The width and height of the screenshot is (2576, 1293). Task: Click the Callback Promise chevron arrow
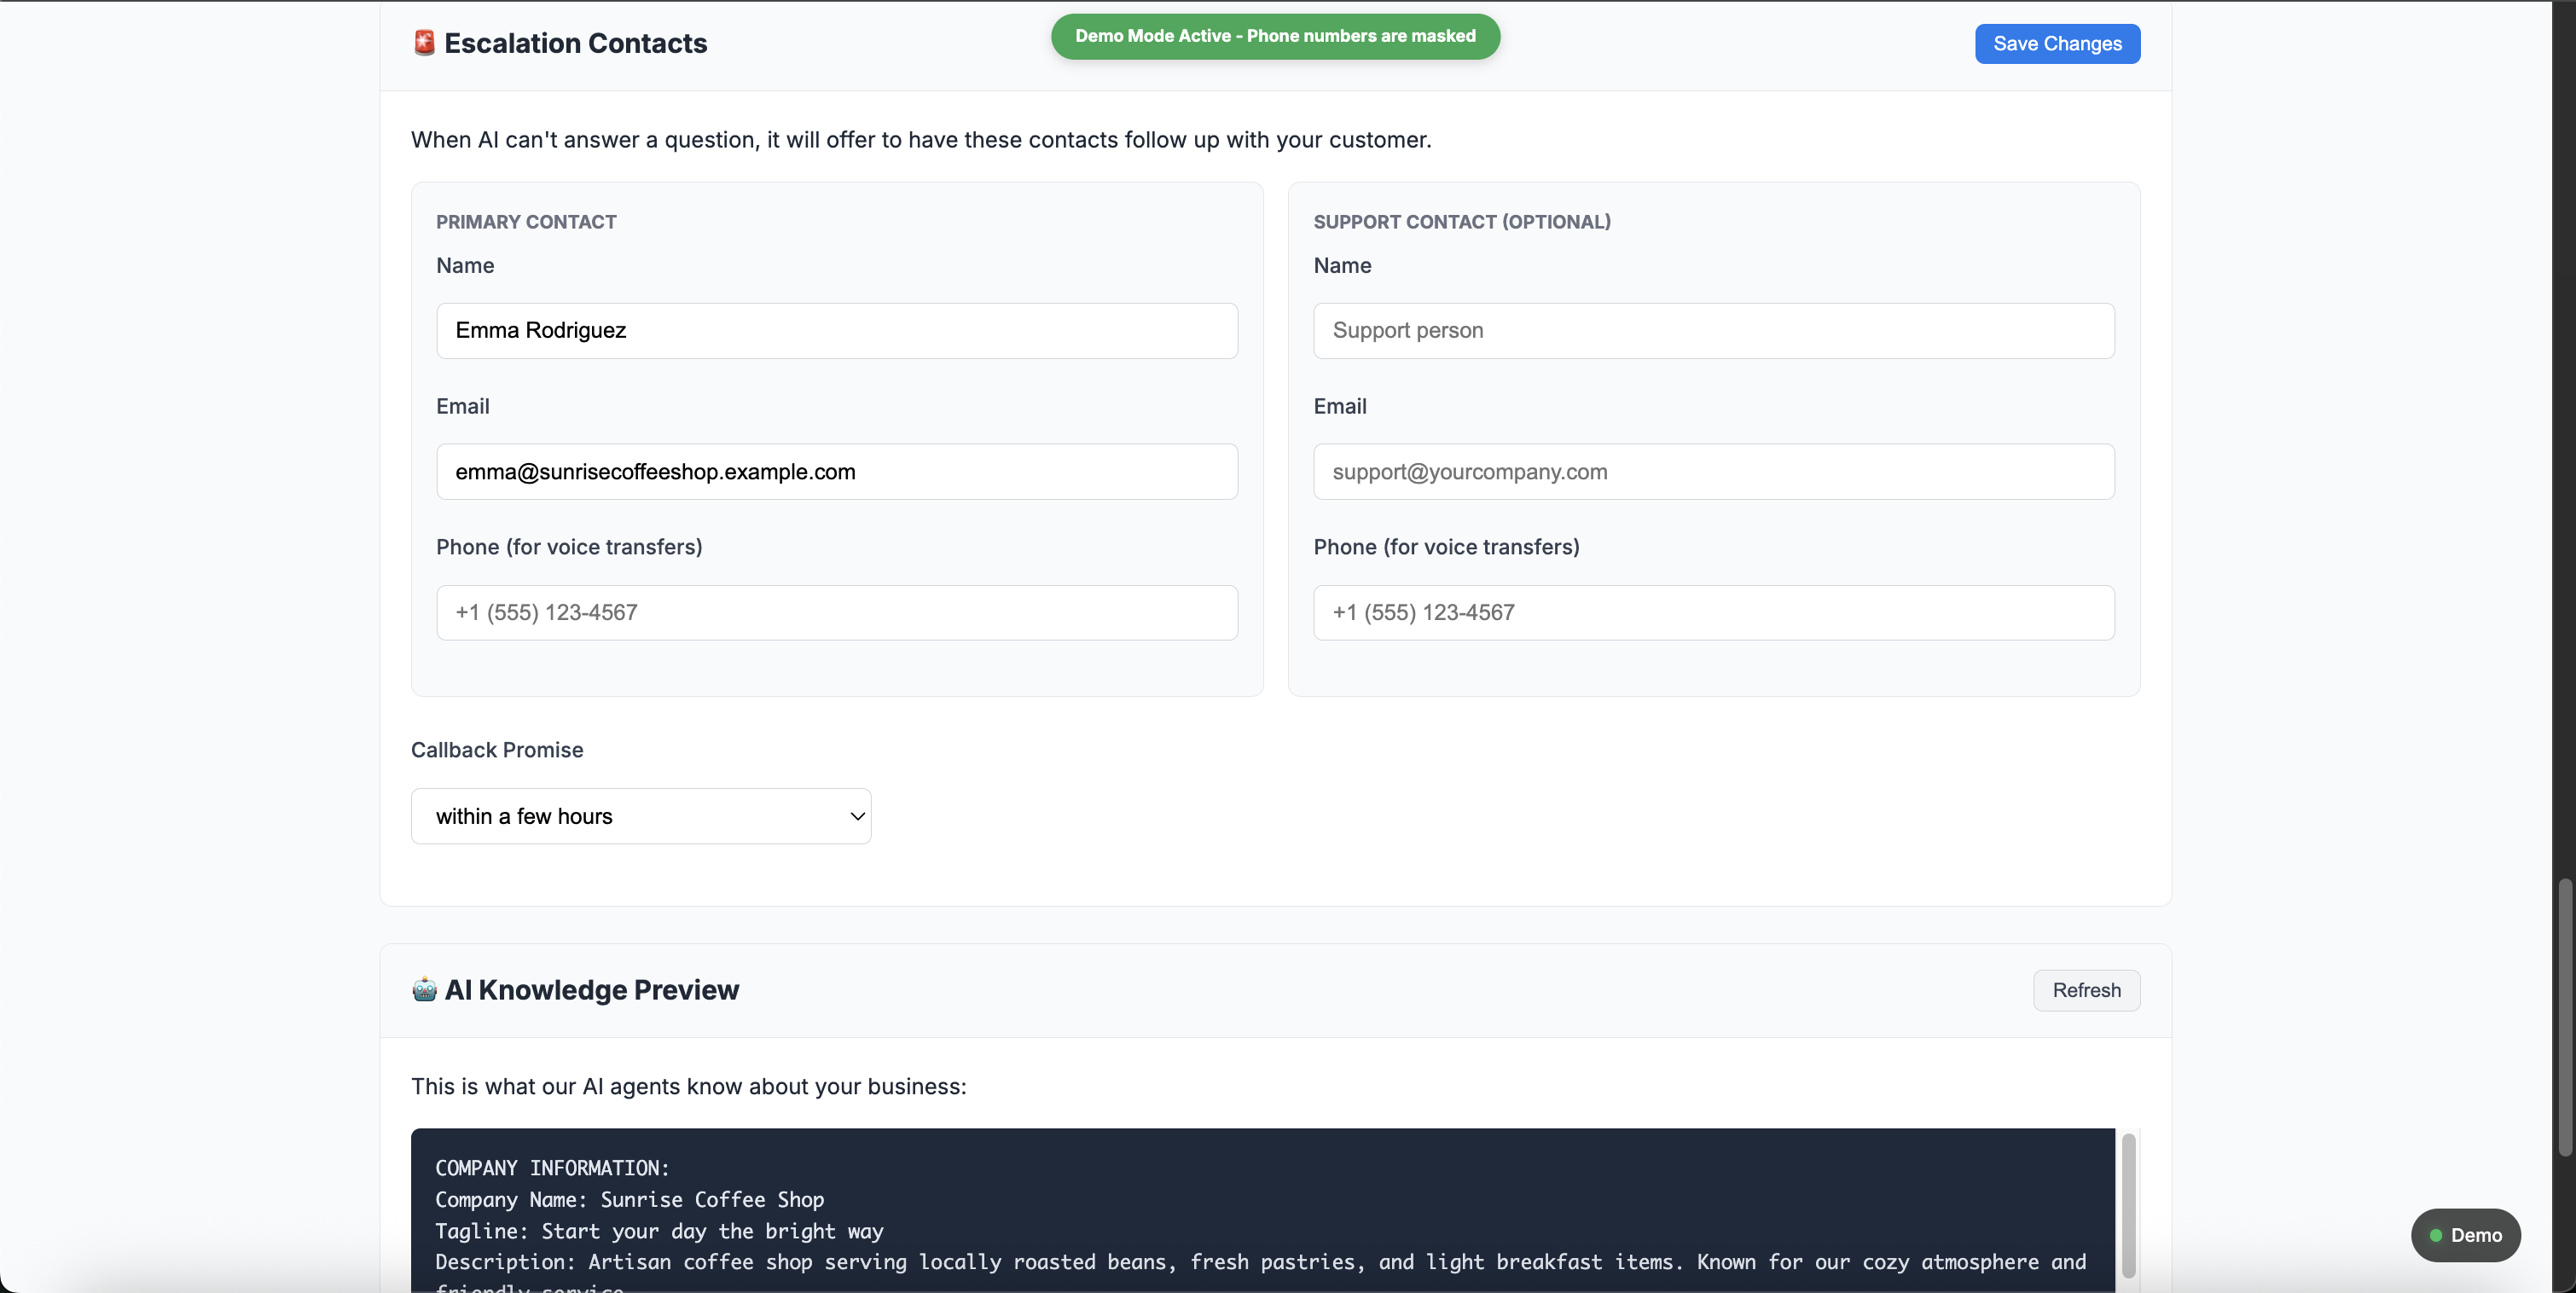tap(857, 816)
